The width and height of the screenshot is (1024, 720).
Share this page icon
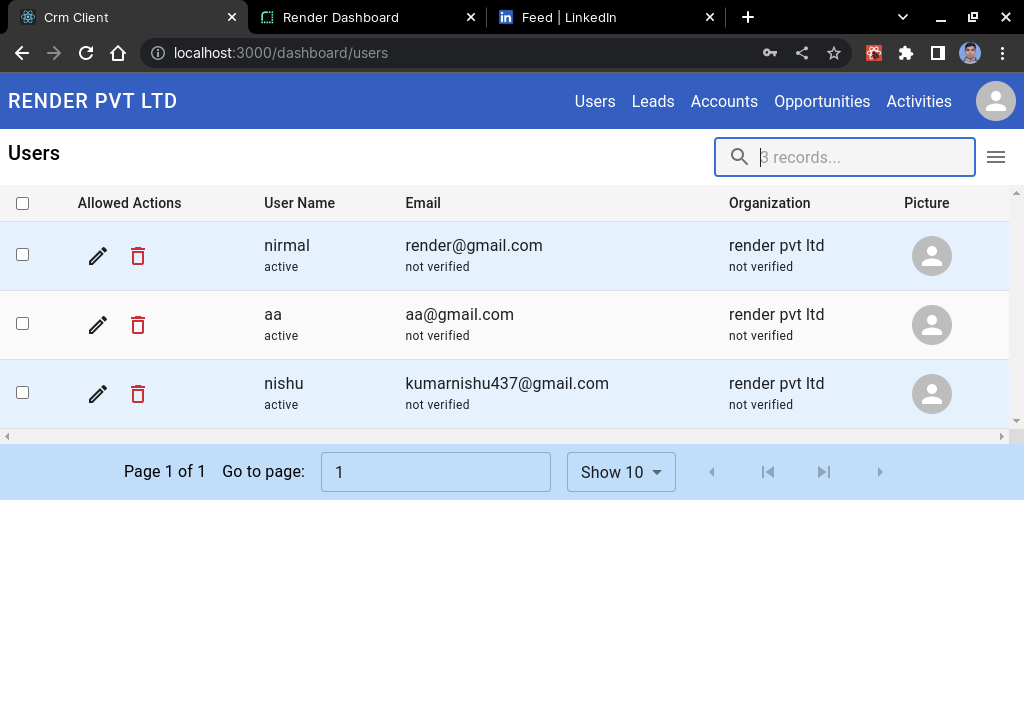point(802,53)
